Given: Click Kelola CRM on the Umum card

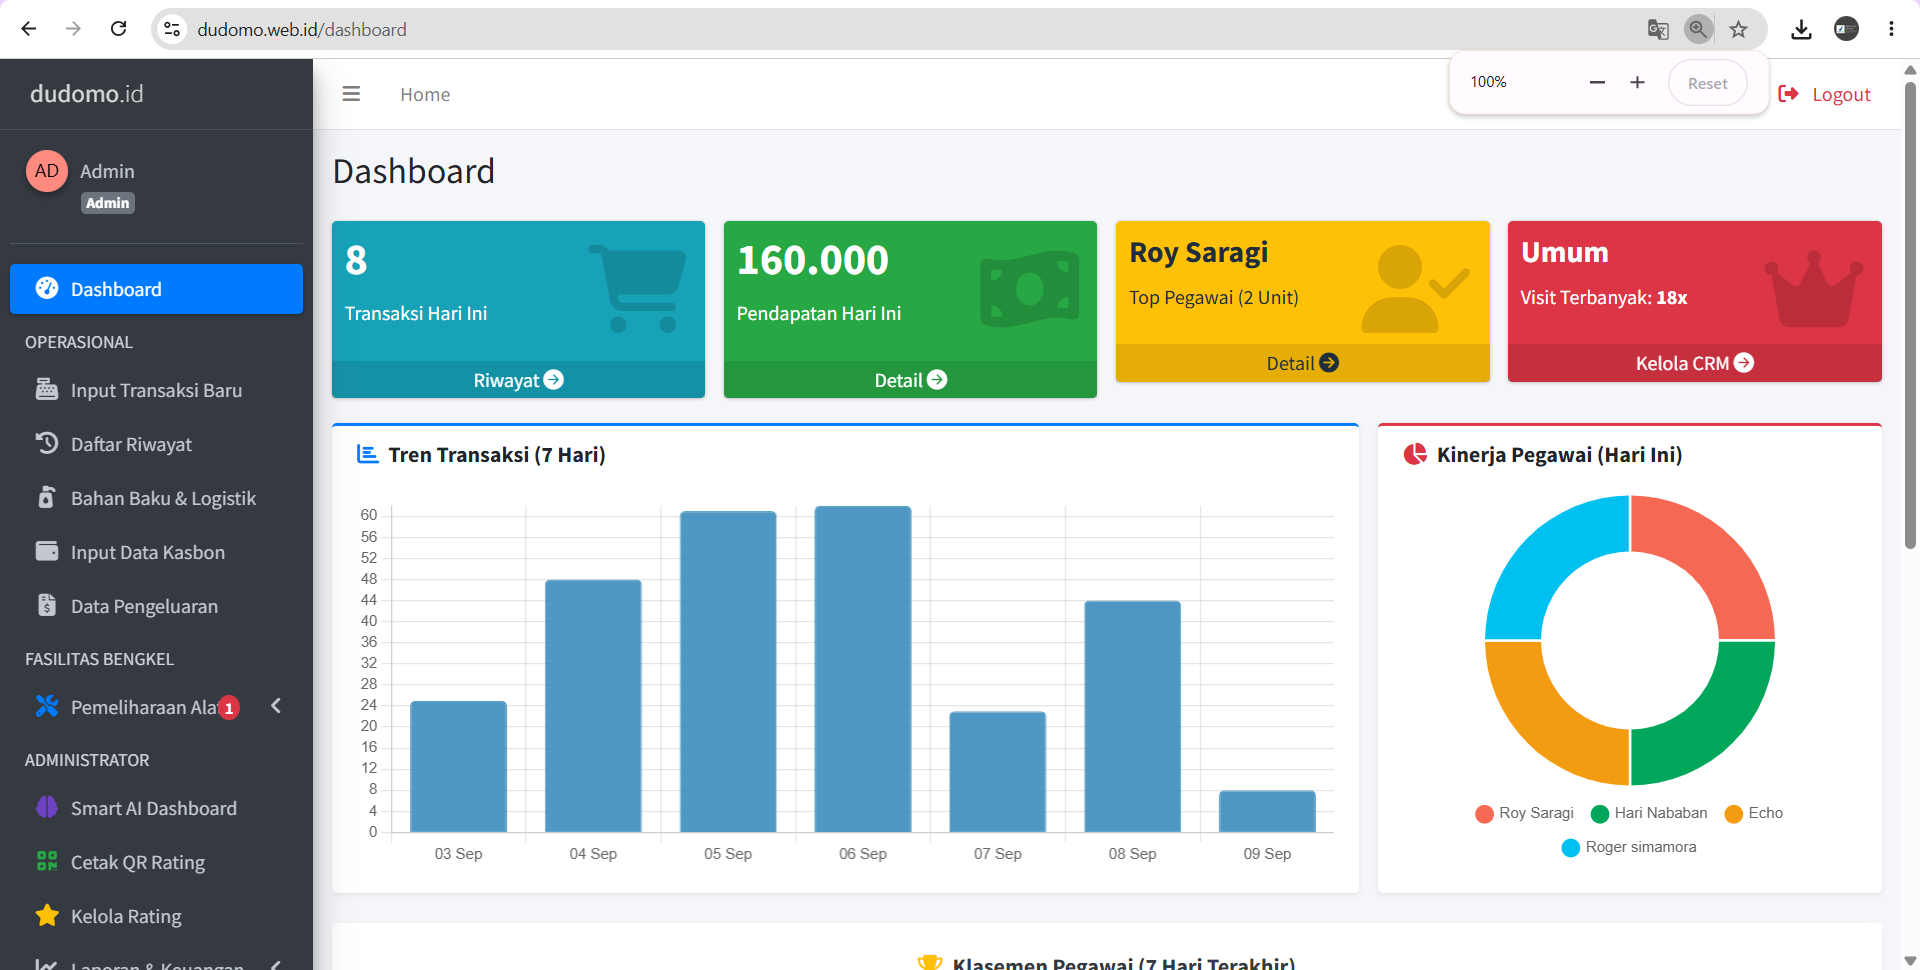Looking at the screenshot, I should click(1694, 363).
